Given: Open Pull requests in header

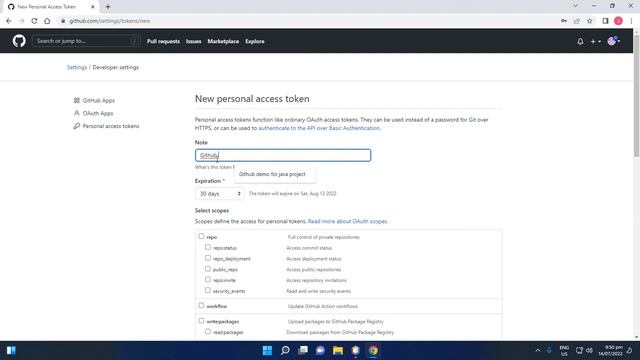Looking at the screenshot, I should (x=163, y=41).
